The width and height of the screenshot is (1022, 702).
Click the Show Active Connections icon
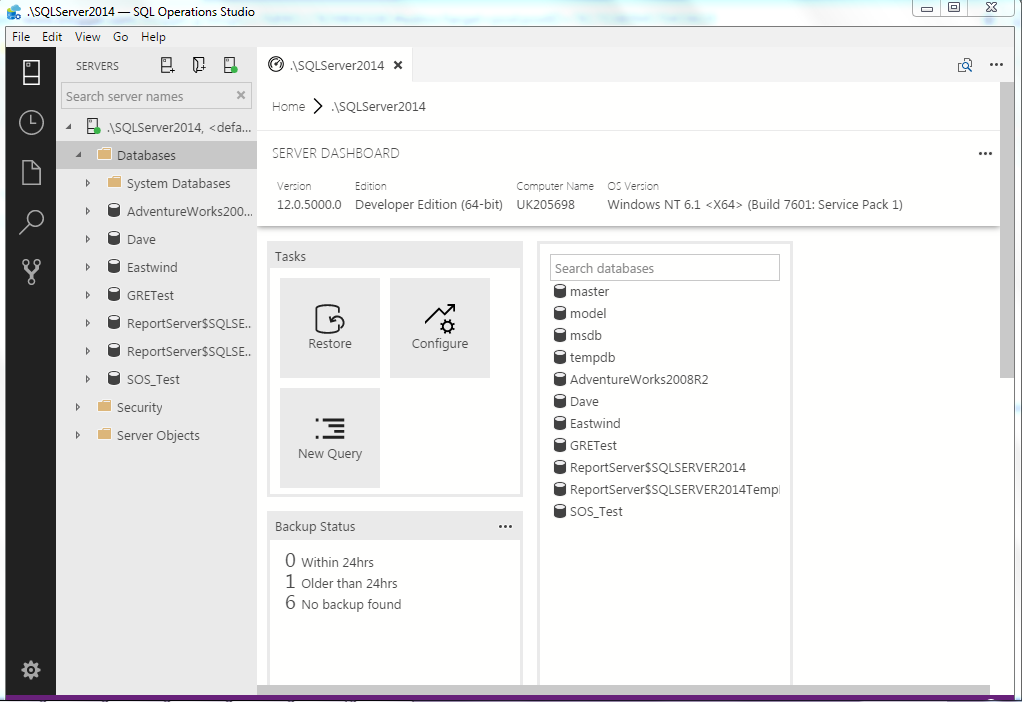[230, 65]
